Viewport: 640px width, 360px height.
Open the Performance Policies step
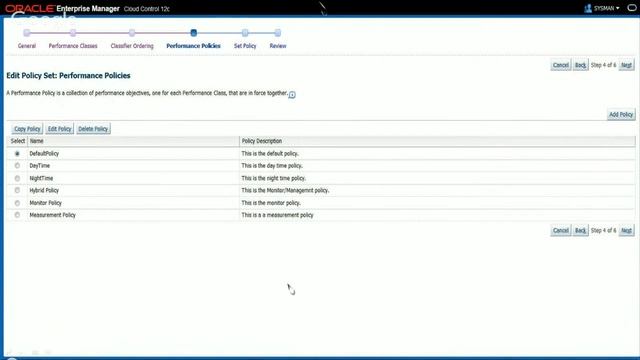click(x=193, y=46)
